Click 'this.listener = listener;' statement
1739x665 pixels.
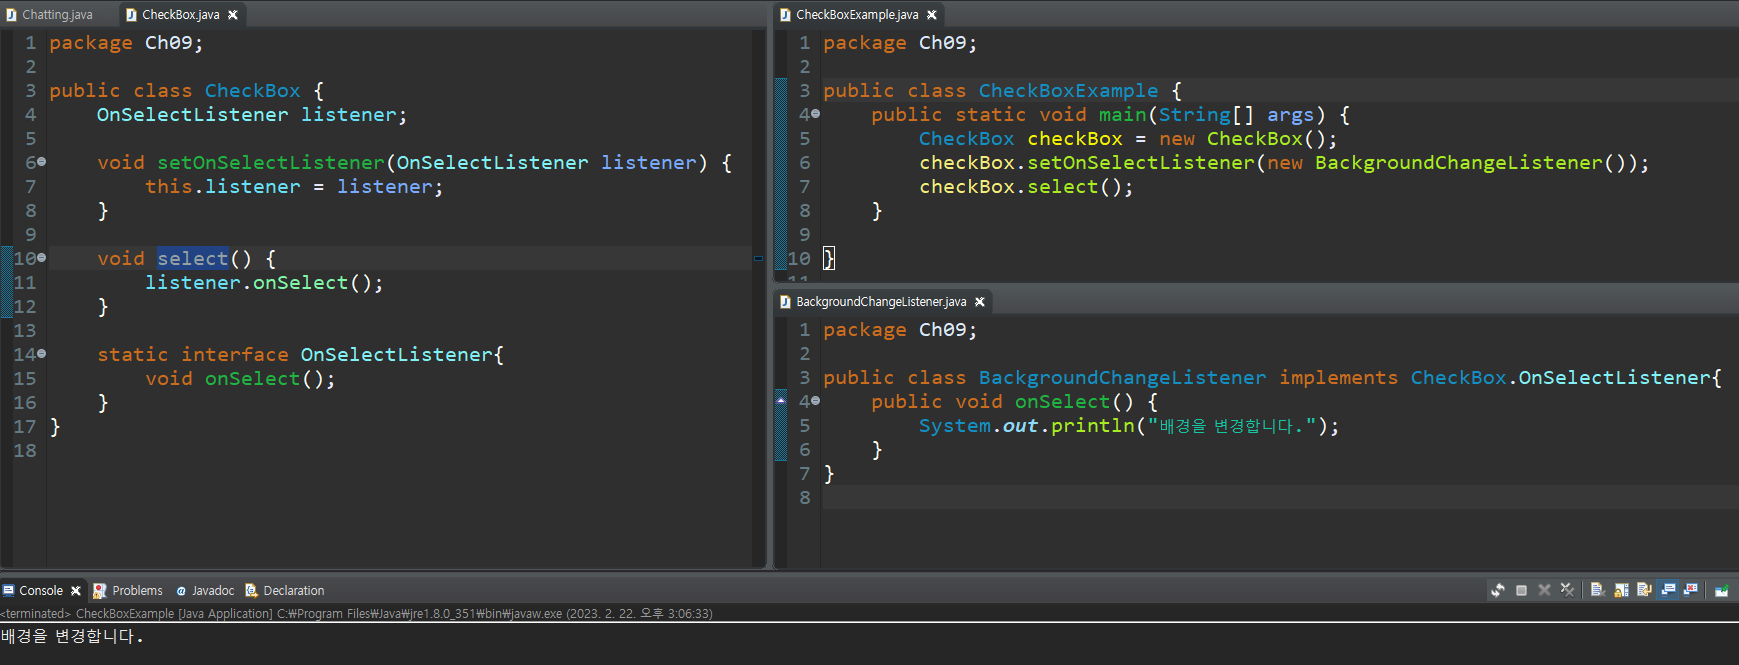(294, 186)
